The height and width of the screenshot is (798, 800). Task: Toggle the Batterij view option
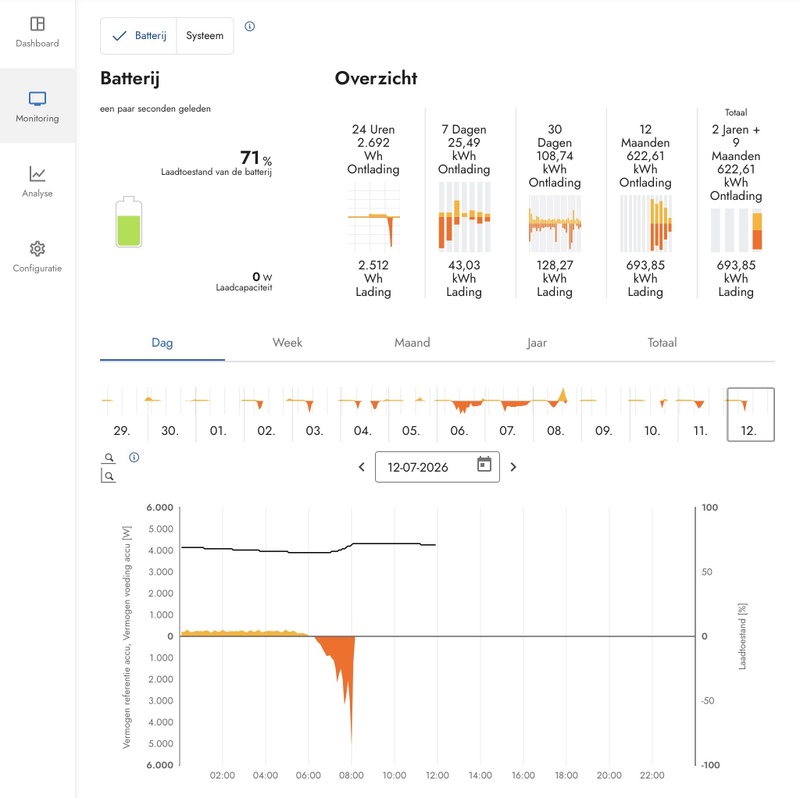139,36
